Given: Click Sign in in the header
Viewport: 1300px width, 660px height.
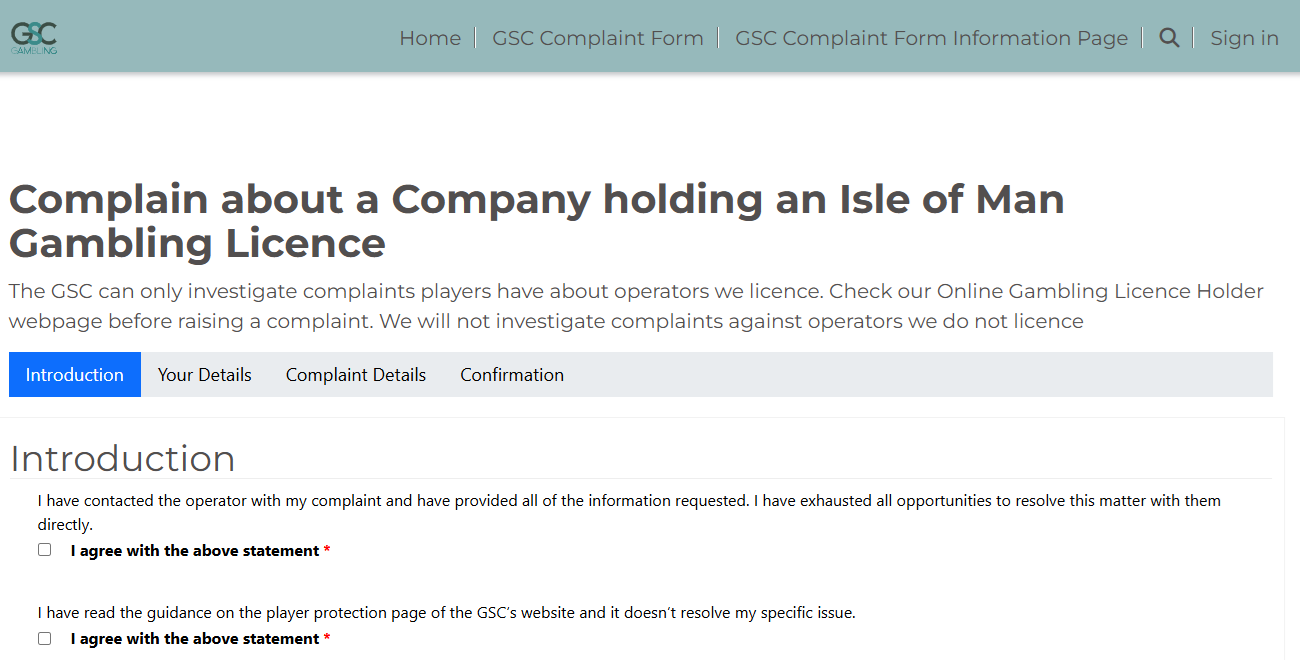Looking at the screenshot, I should [x=1244, y=38].
